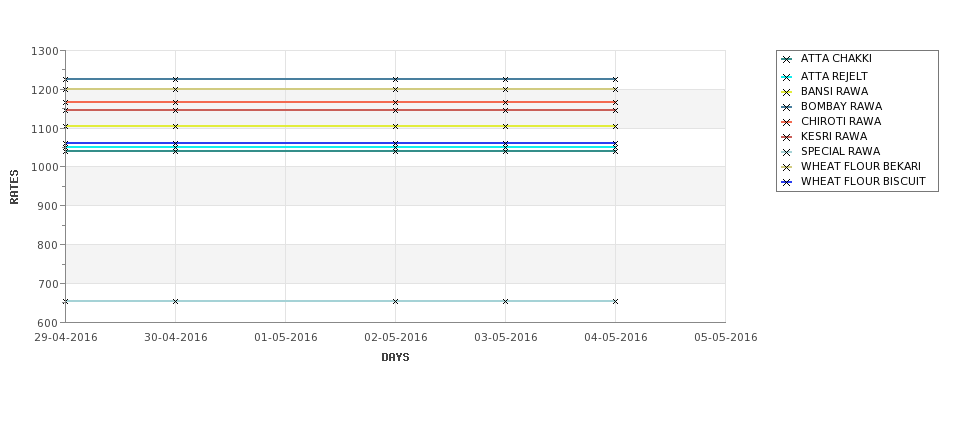Click the 30-04-2016 data point on lowest line
Image resolution: width=975 pixels, height=429 pixels.
(x=175, y=302)
